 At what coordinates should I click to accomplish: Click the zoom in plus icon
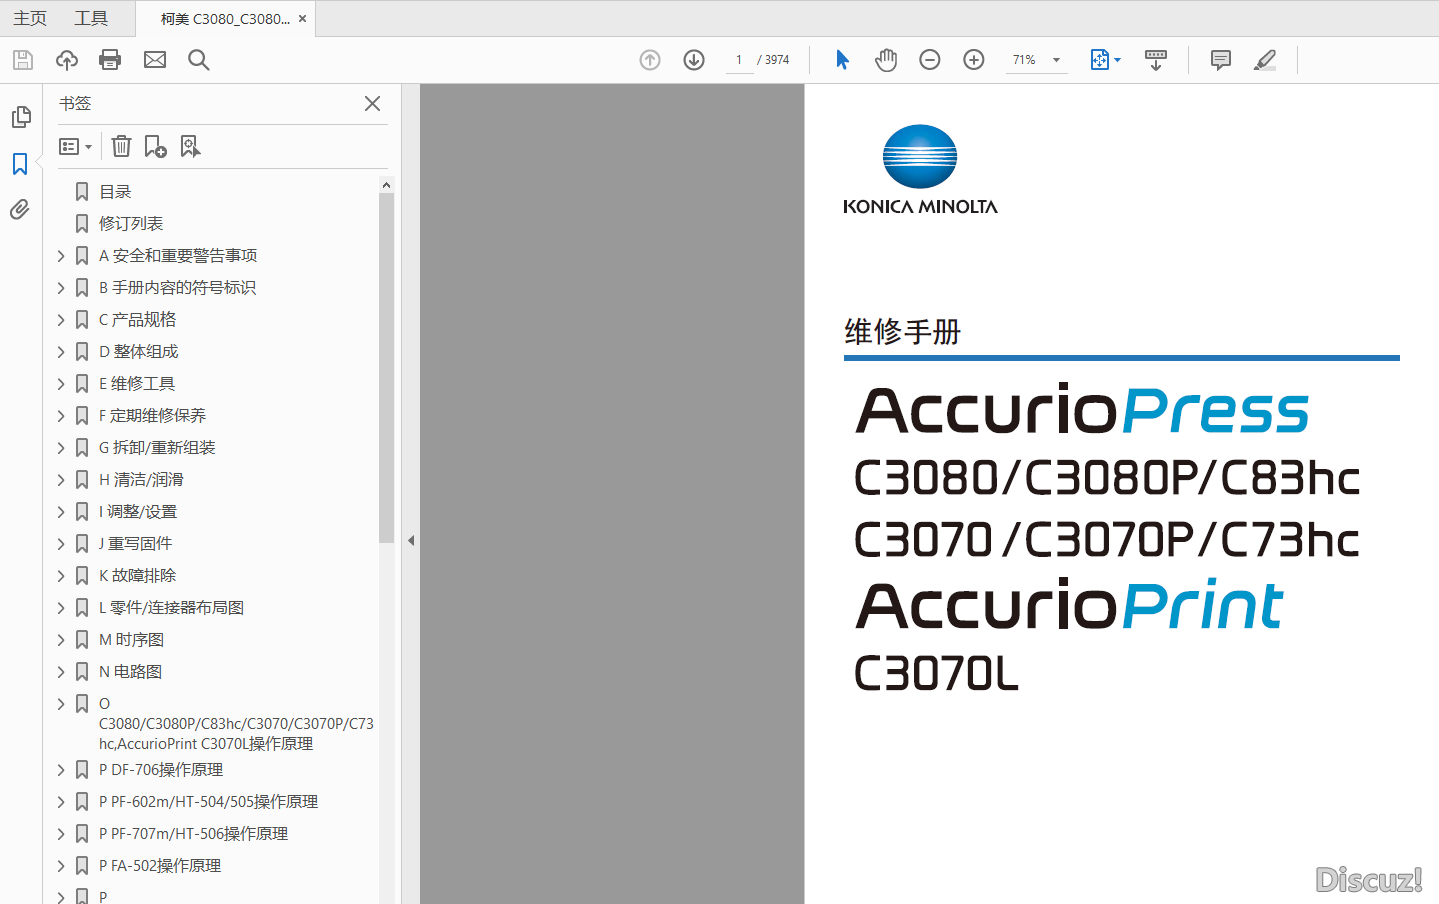pos(973,60)
